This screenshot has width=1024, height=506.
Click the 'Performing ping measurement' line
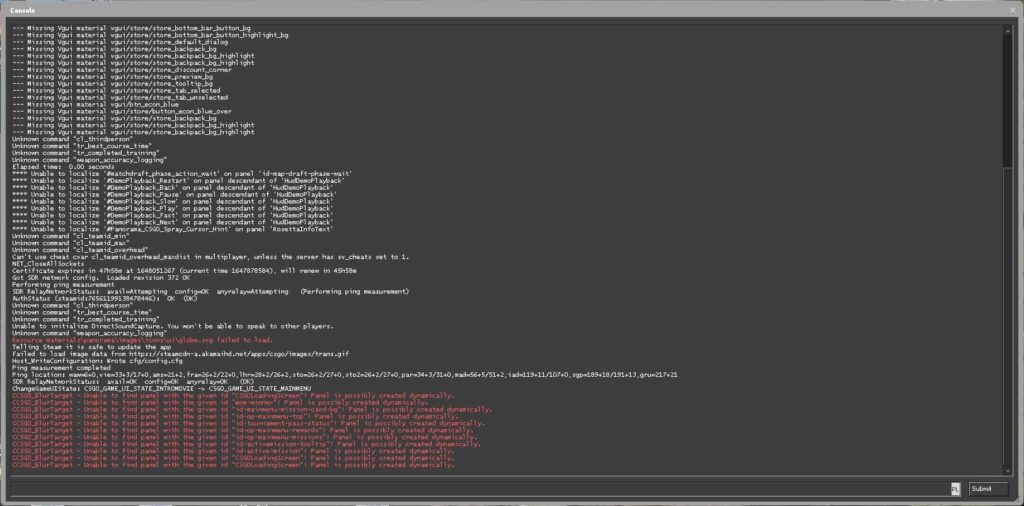[x=63, y=285]
